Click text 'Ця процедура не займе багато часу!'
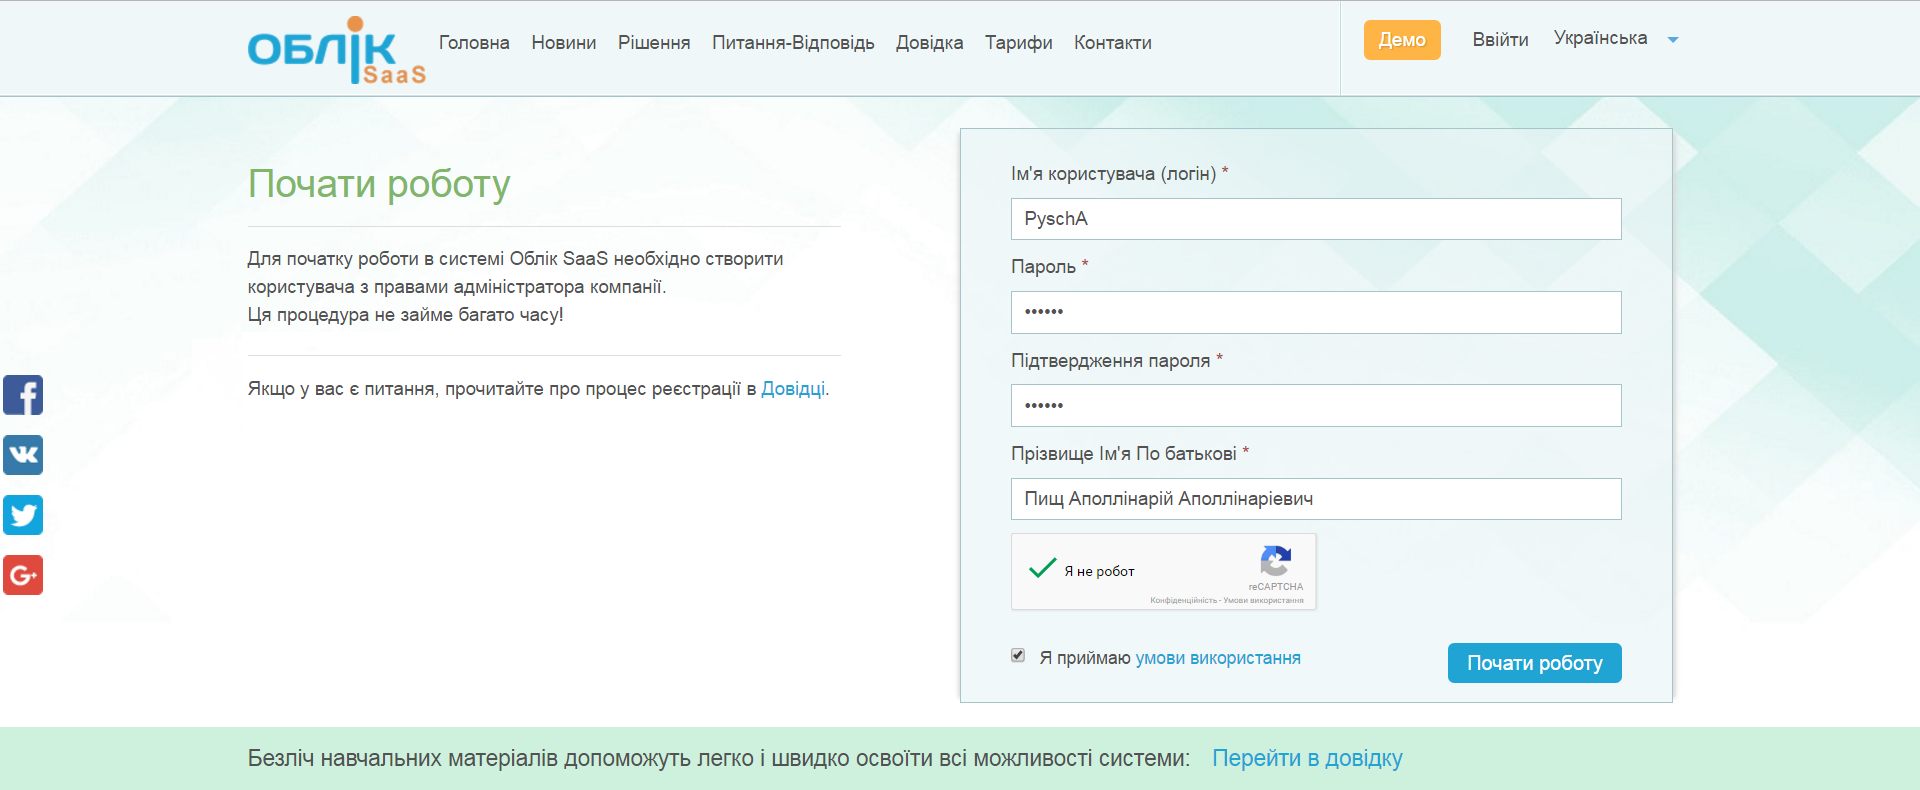 tap(405, 315)
